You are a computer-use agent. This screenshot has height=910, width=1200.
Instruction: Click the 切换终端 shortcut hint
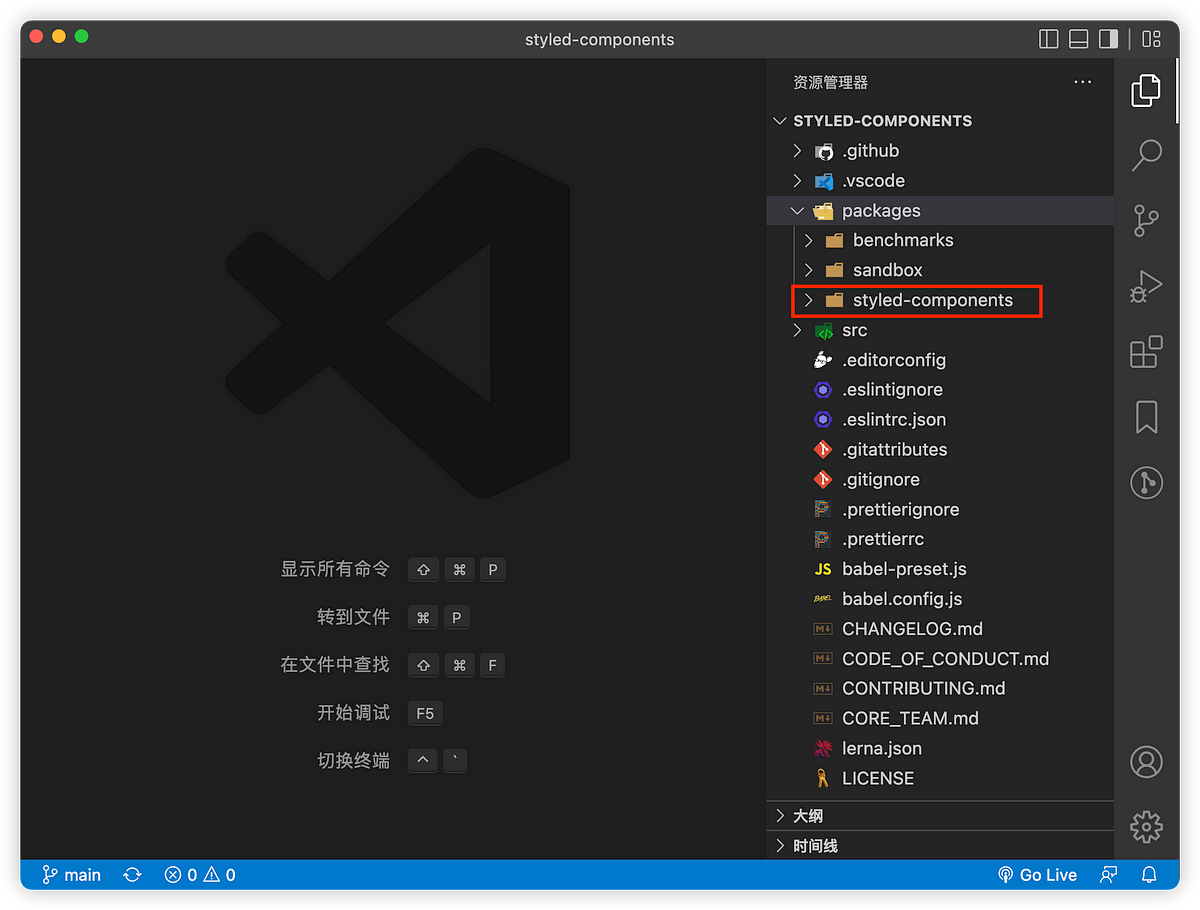point(353,760)
